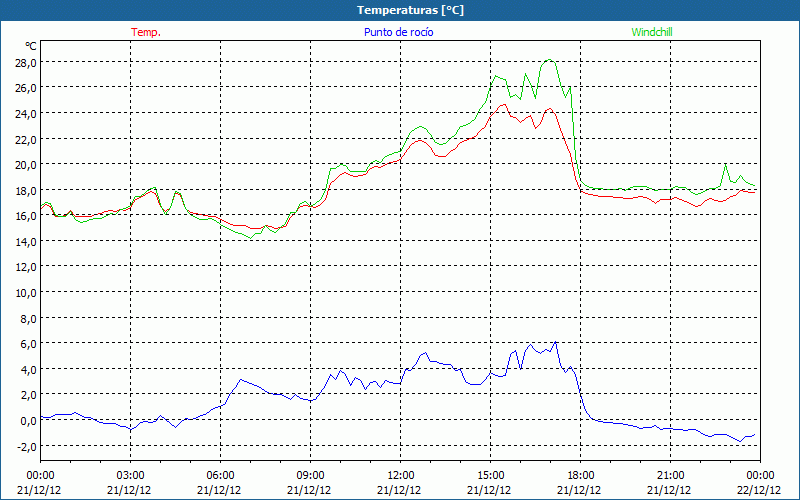Click the 03:00 time axis label
This screenshot has height=500, width=800.
131,476
